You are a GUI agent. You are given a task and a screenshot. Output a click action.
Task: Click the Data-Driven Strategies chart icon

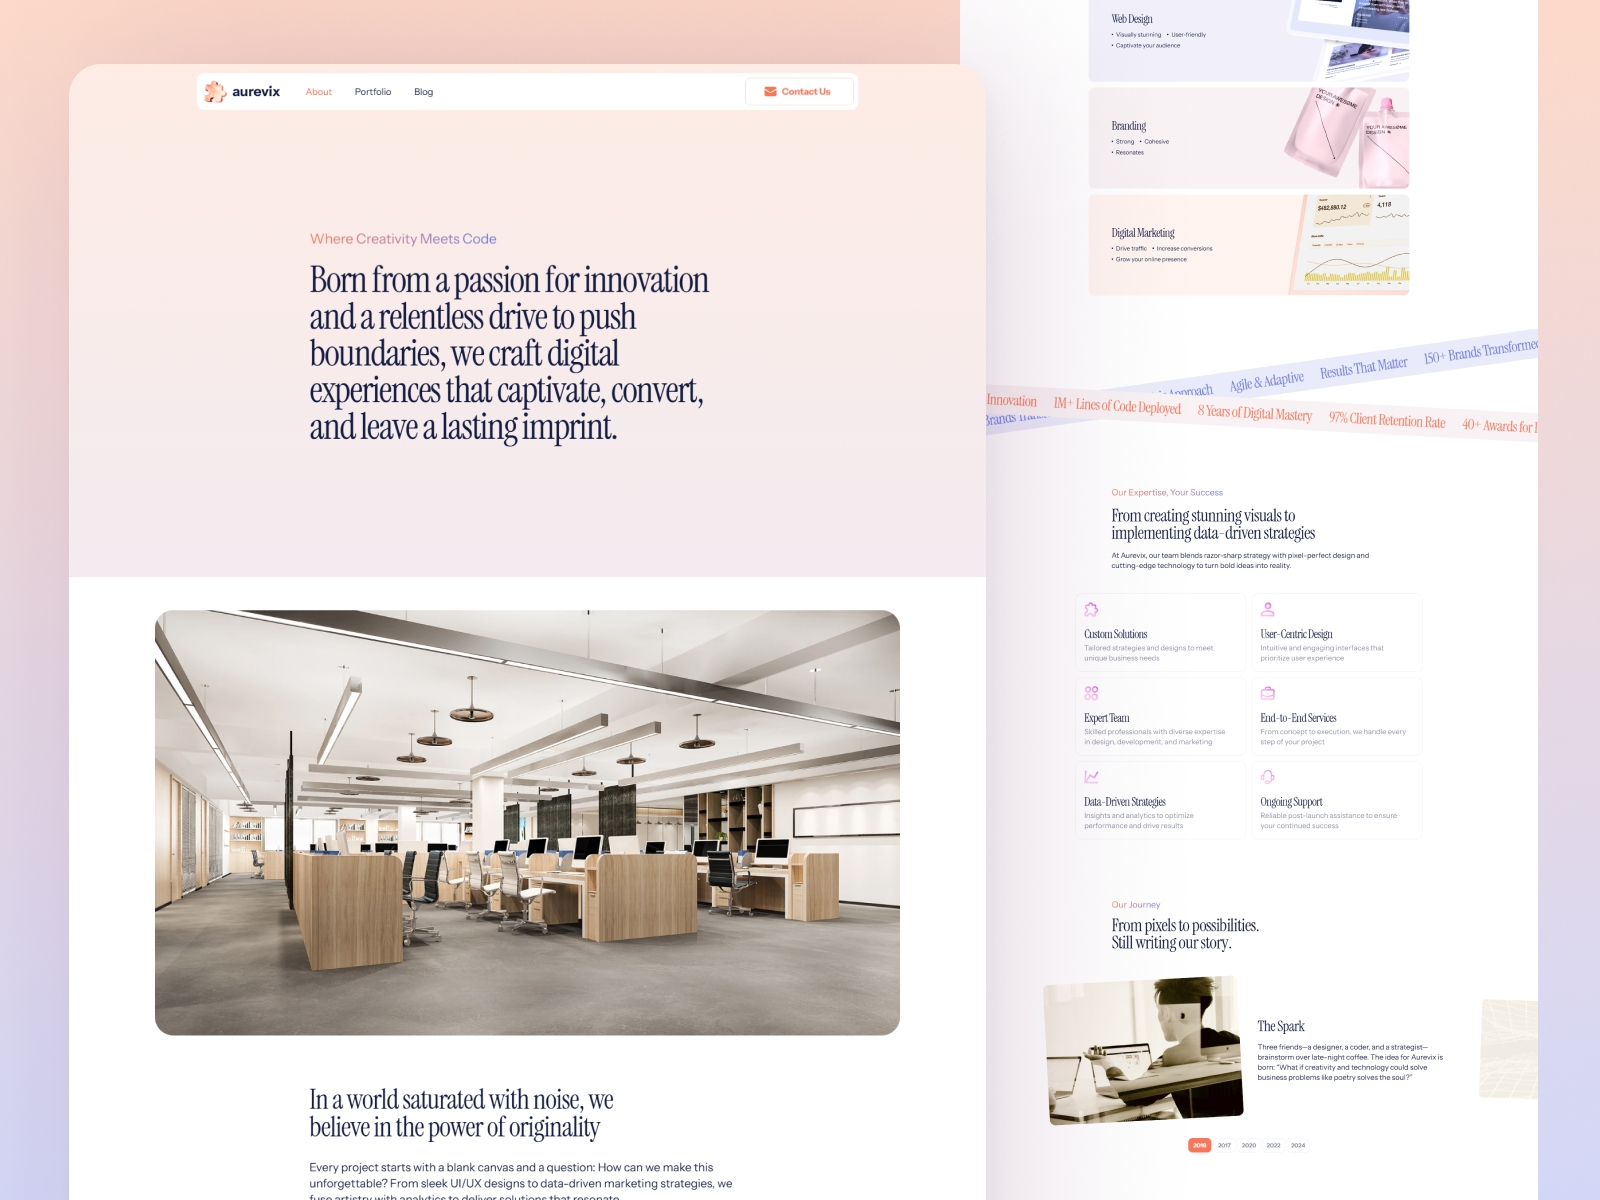coord(1092,779)
